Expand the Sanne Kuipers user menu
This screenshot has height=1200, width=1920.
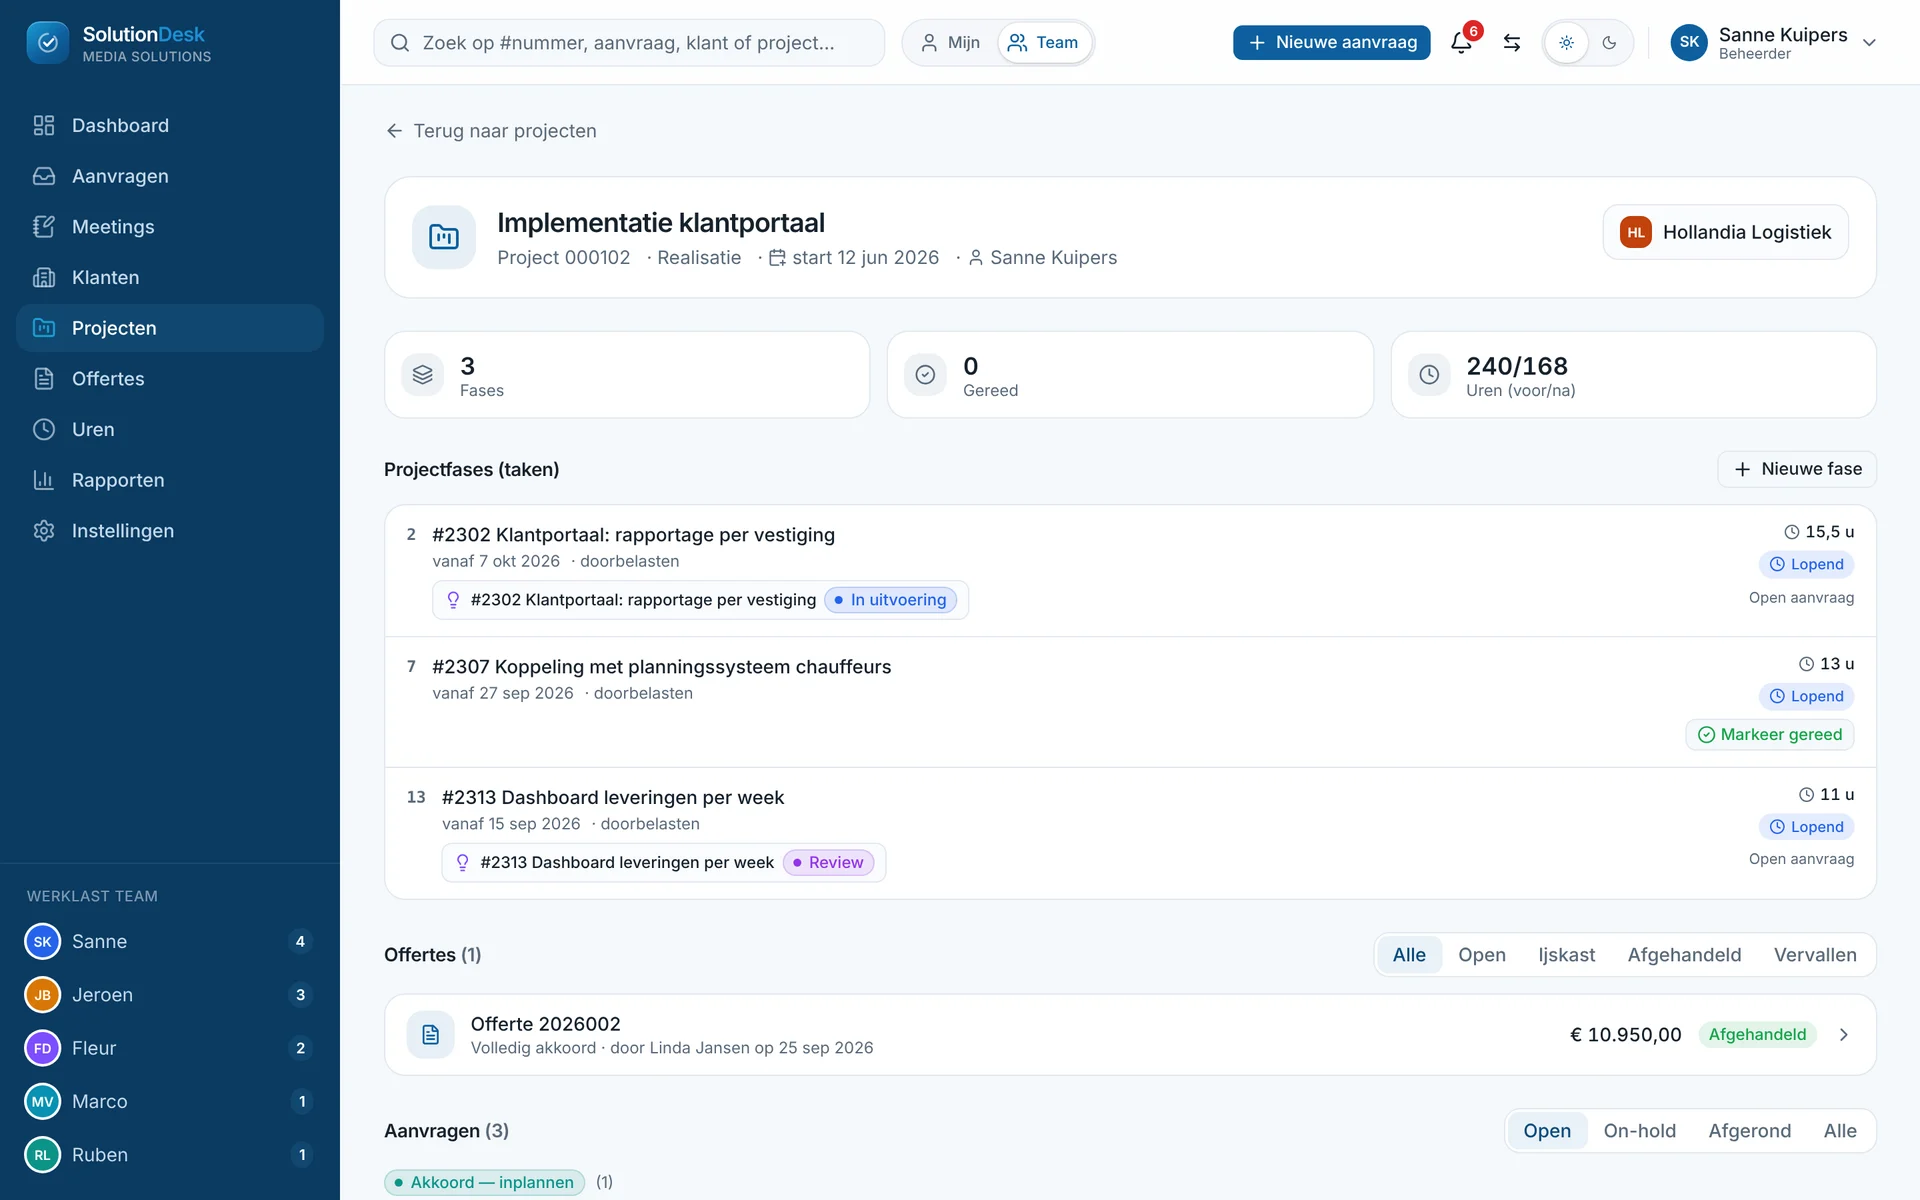pos(1774,43)
